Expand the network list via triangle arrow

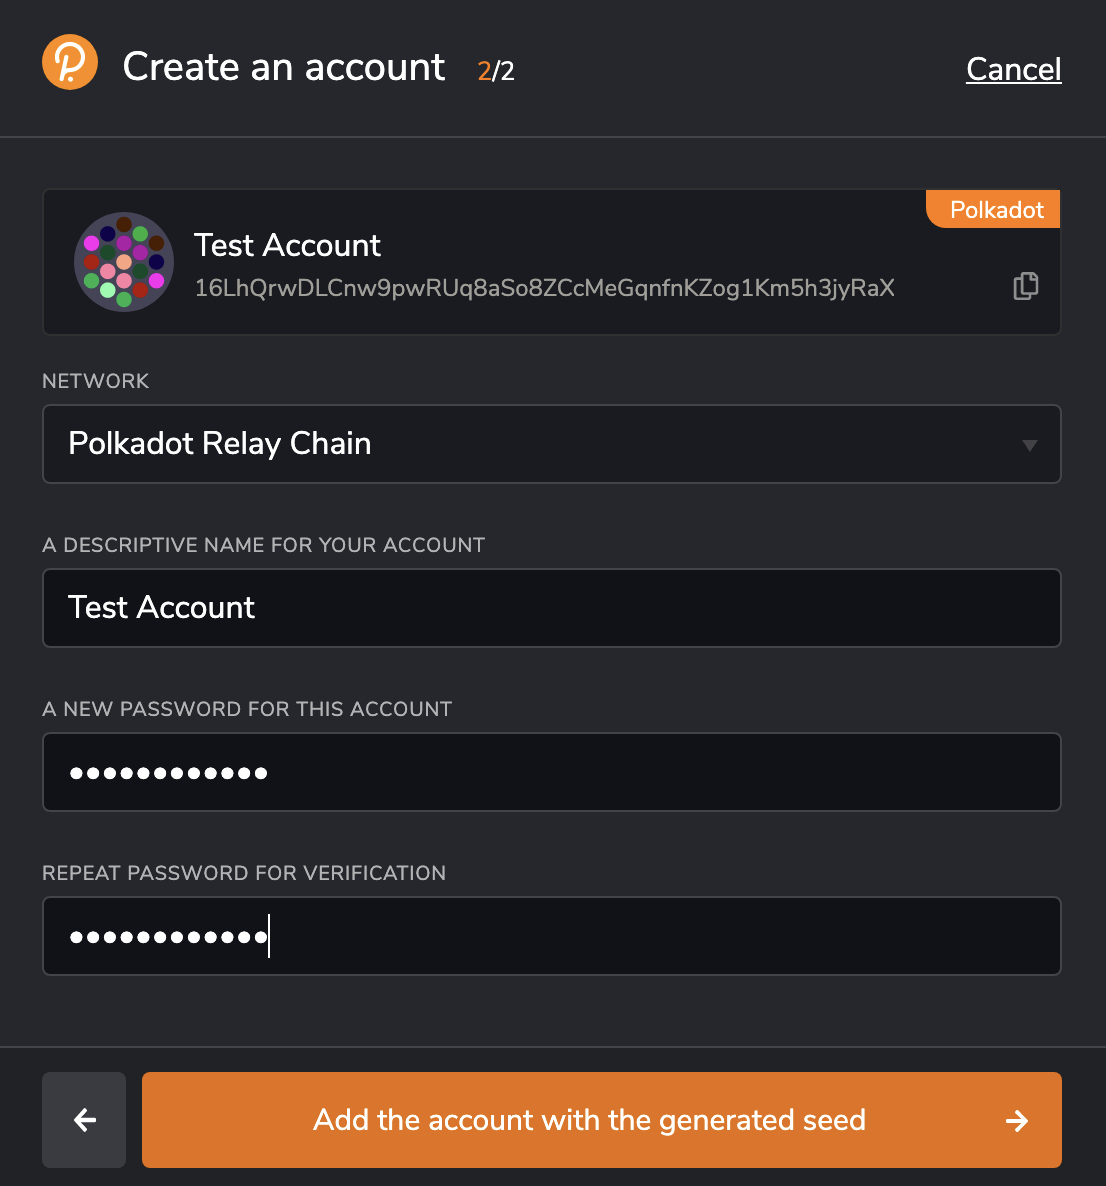[x=1030, y=445]
